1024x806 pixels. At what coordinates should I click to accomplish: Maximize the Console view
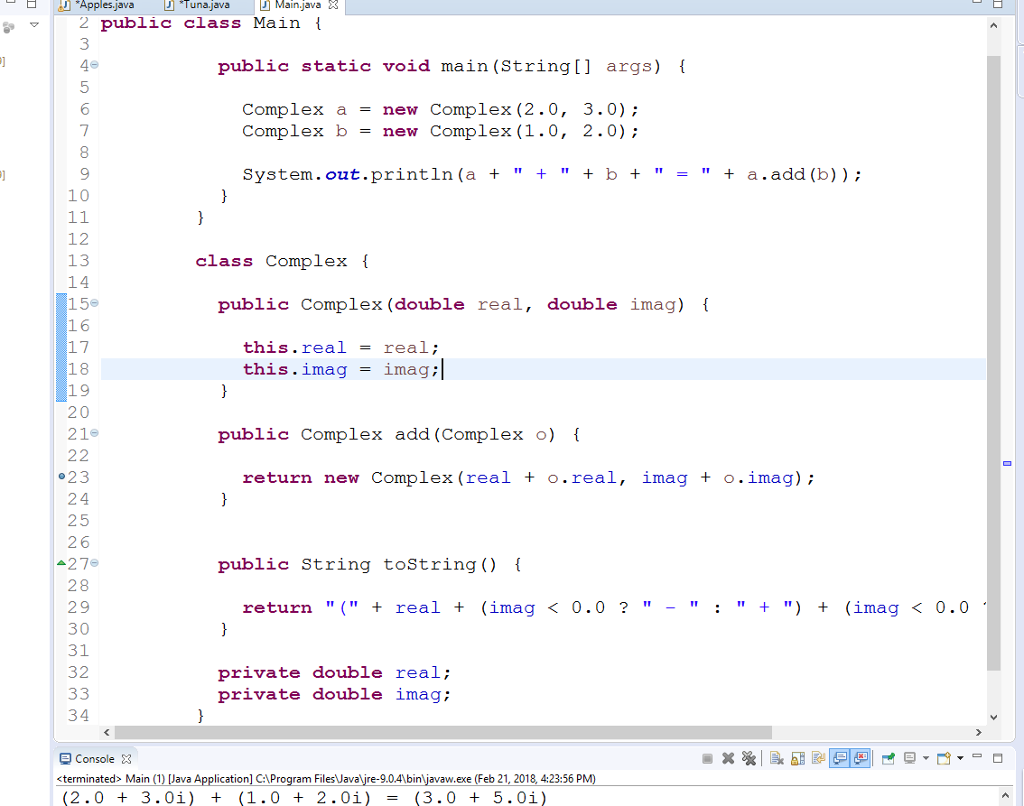point(997,757)
